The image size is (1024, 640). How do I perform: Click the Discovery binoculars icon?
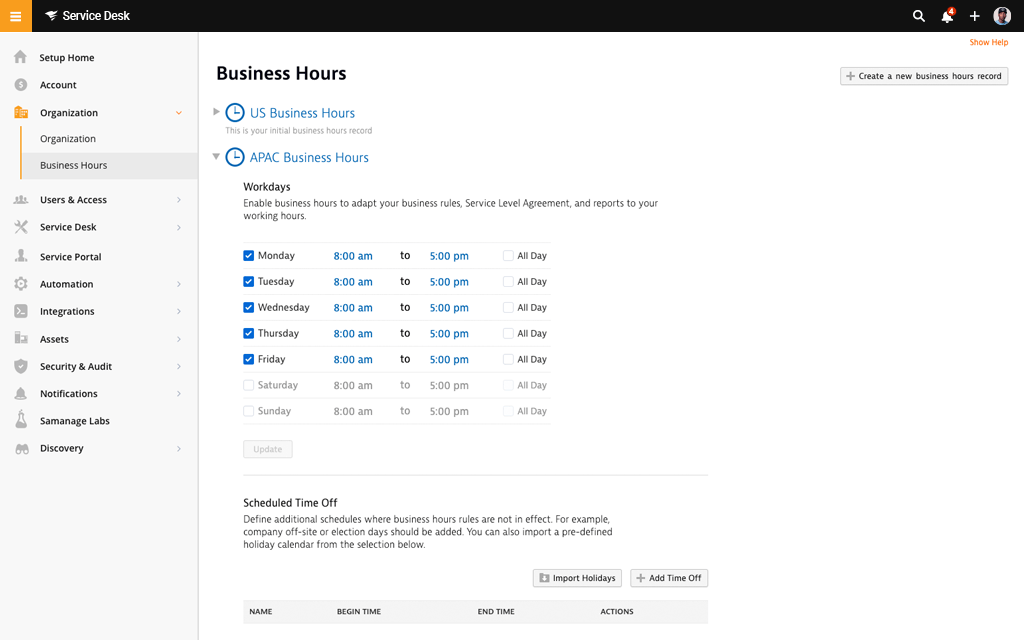22,449
